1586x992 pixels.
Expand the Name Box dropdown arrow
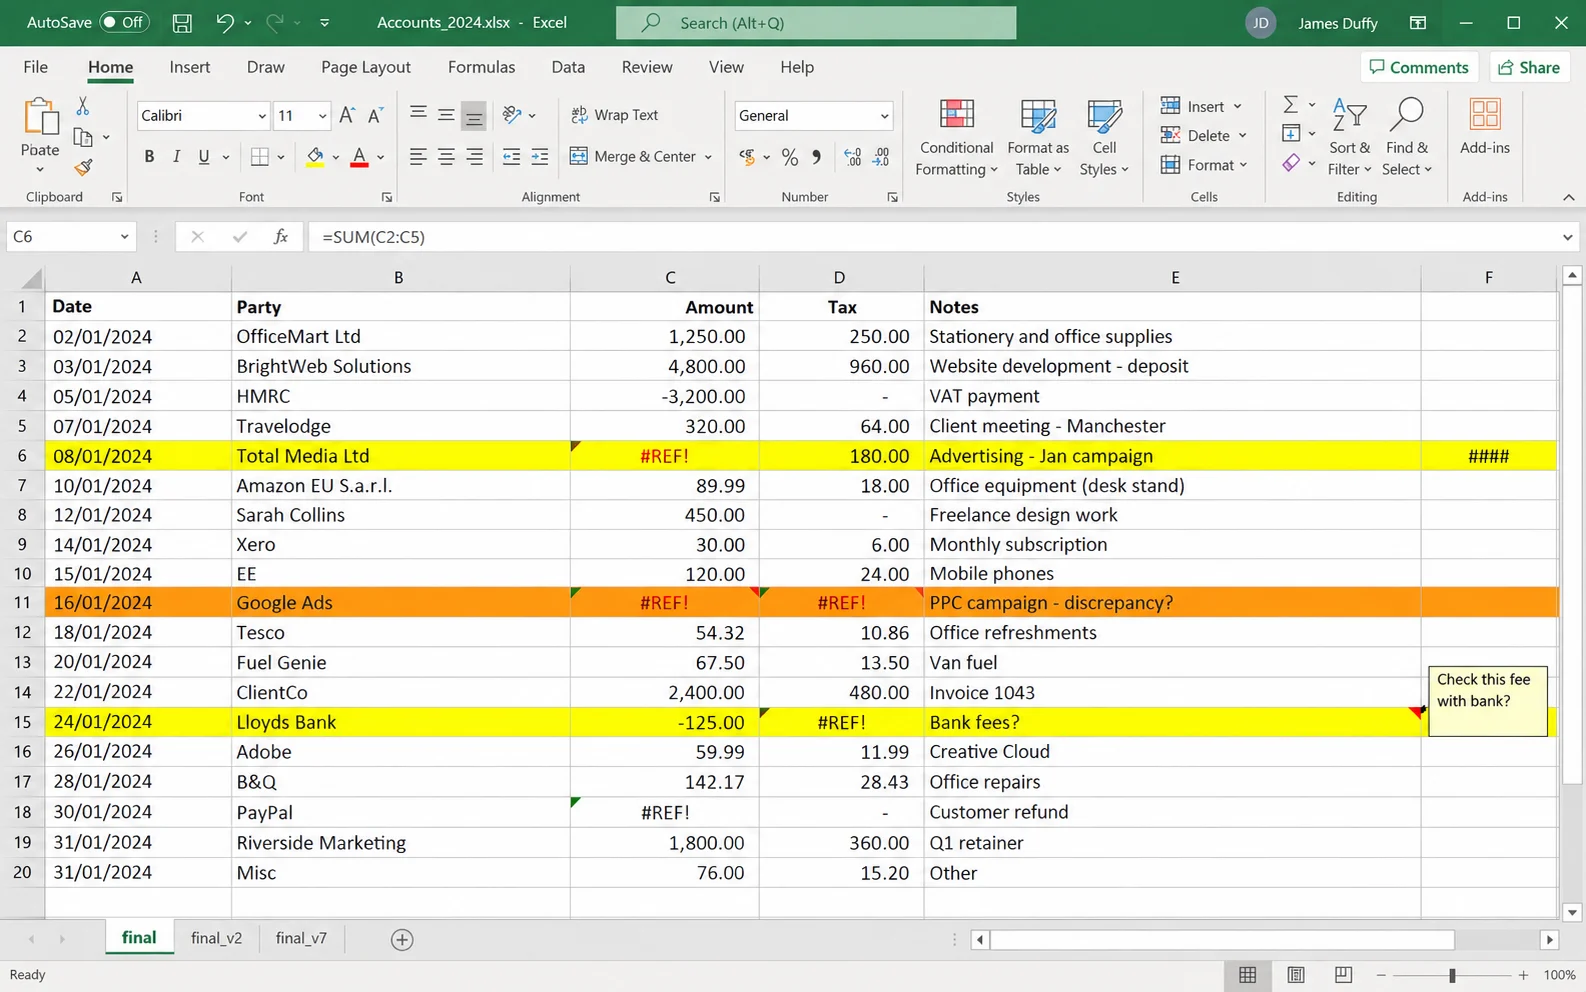click(x=124, y=237)
